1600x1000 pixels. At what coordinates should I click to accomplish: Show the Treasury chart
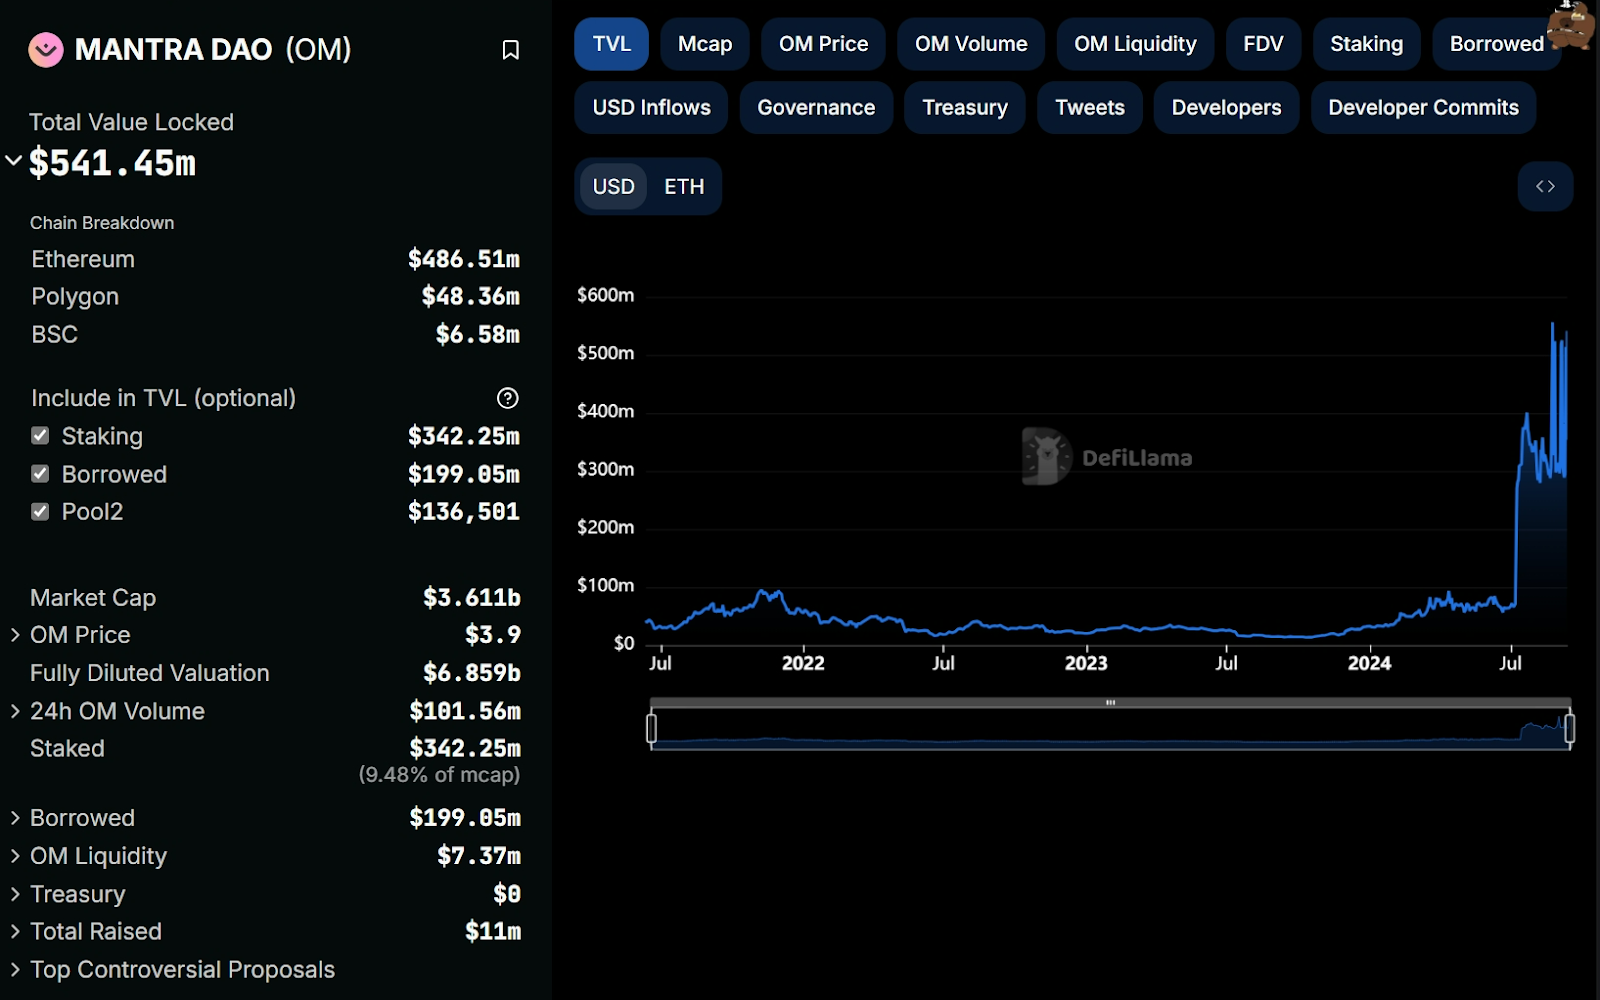pos(964,108)
